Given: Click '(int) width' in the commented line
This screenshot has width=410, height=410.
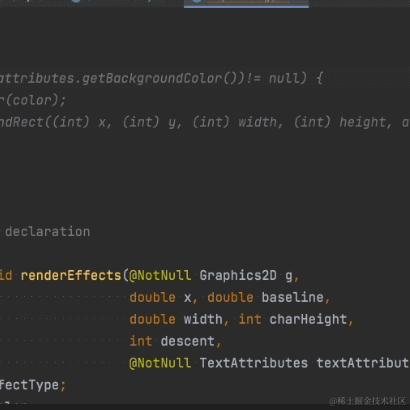Looking at the screenshot, I should point(235,122).
